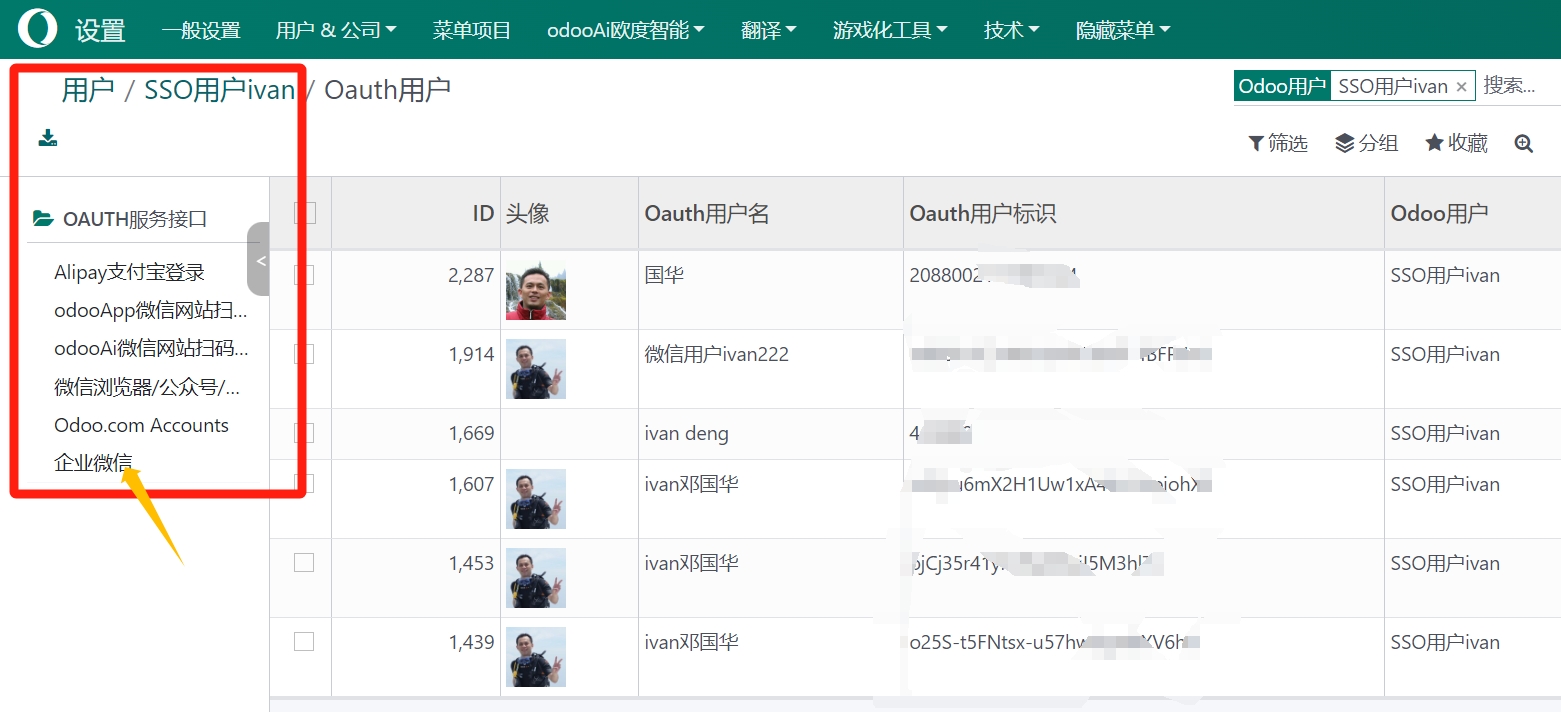Screen dimensions: 1561x712
Task: Click avatar thumbnail in row 1,439
Action: pos(536,657)
